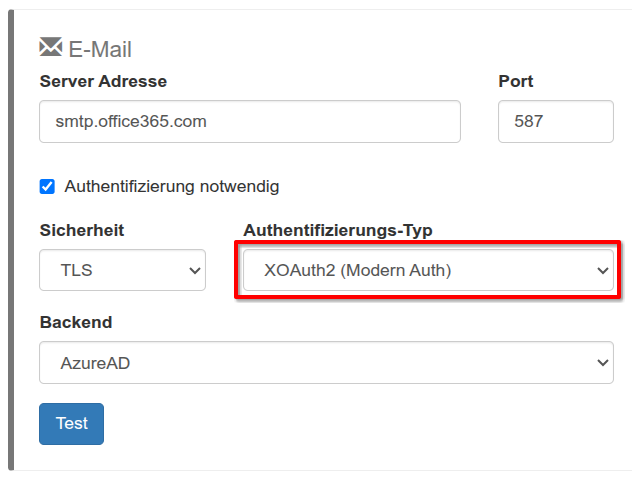This screenshot has width=632, height=479.
Task: Click the Sicherheit label
Action: 82,231
